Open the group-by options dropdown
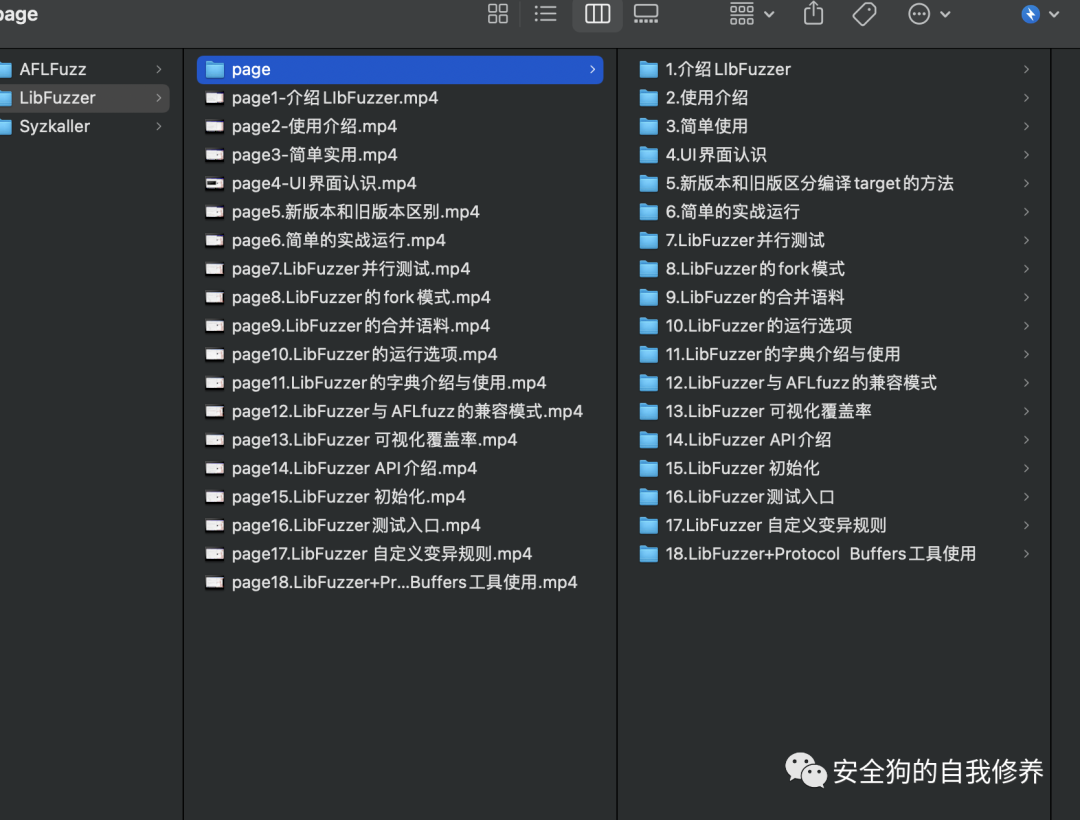This screenshot has width=1080, height=820. point(751,14)
